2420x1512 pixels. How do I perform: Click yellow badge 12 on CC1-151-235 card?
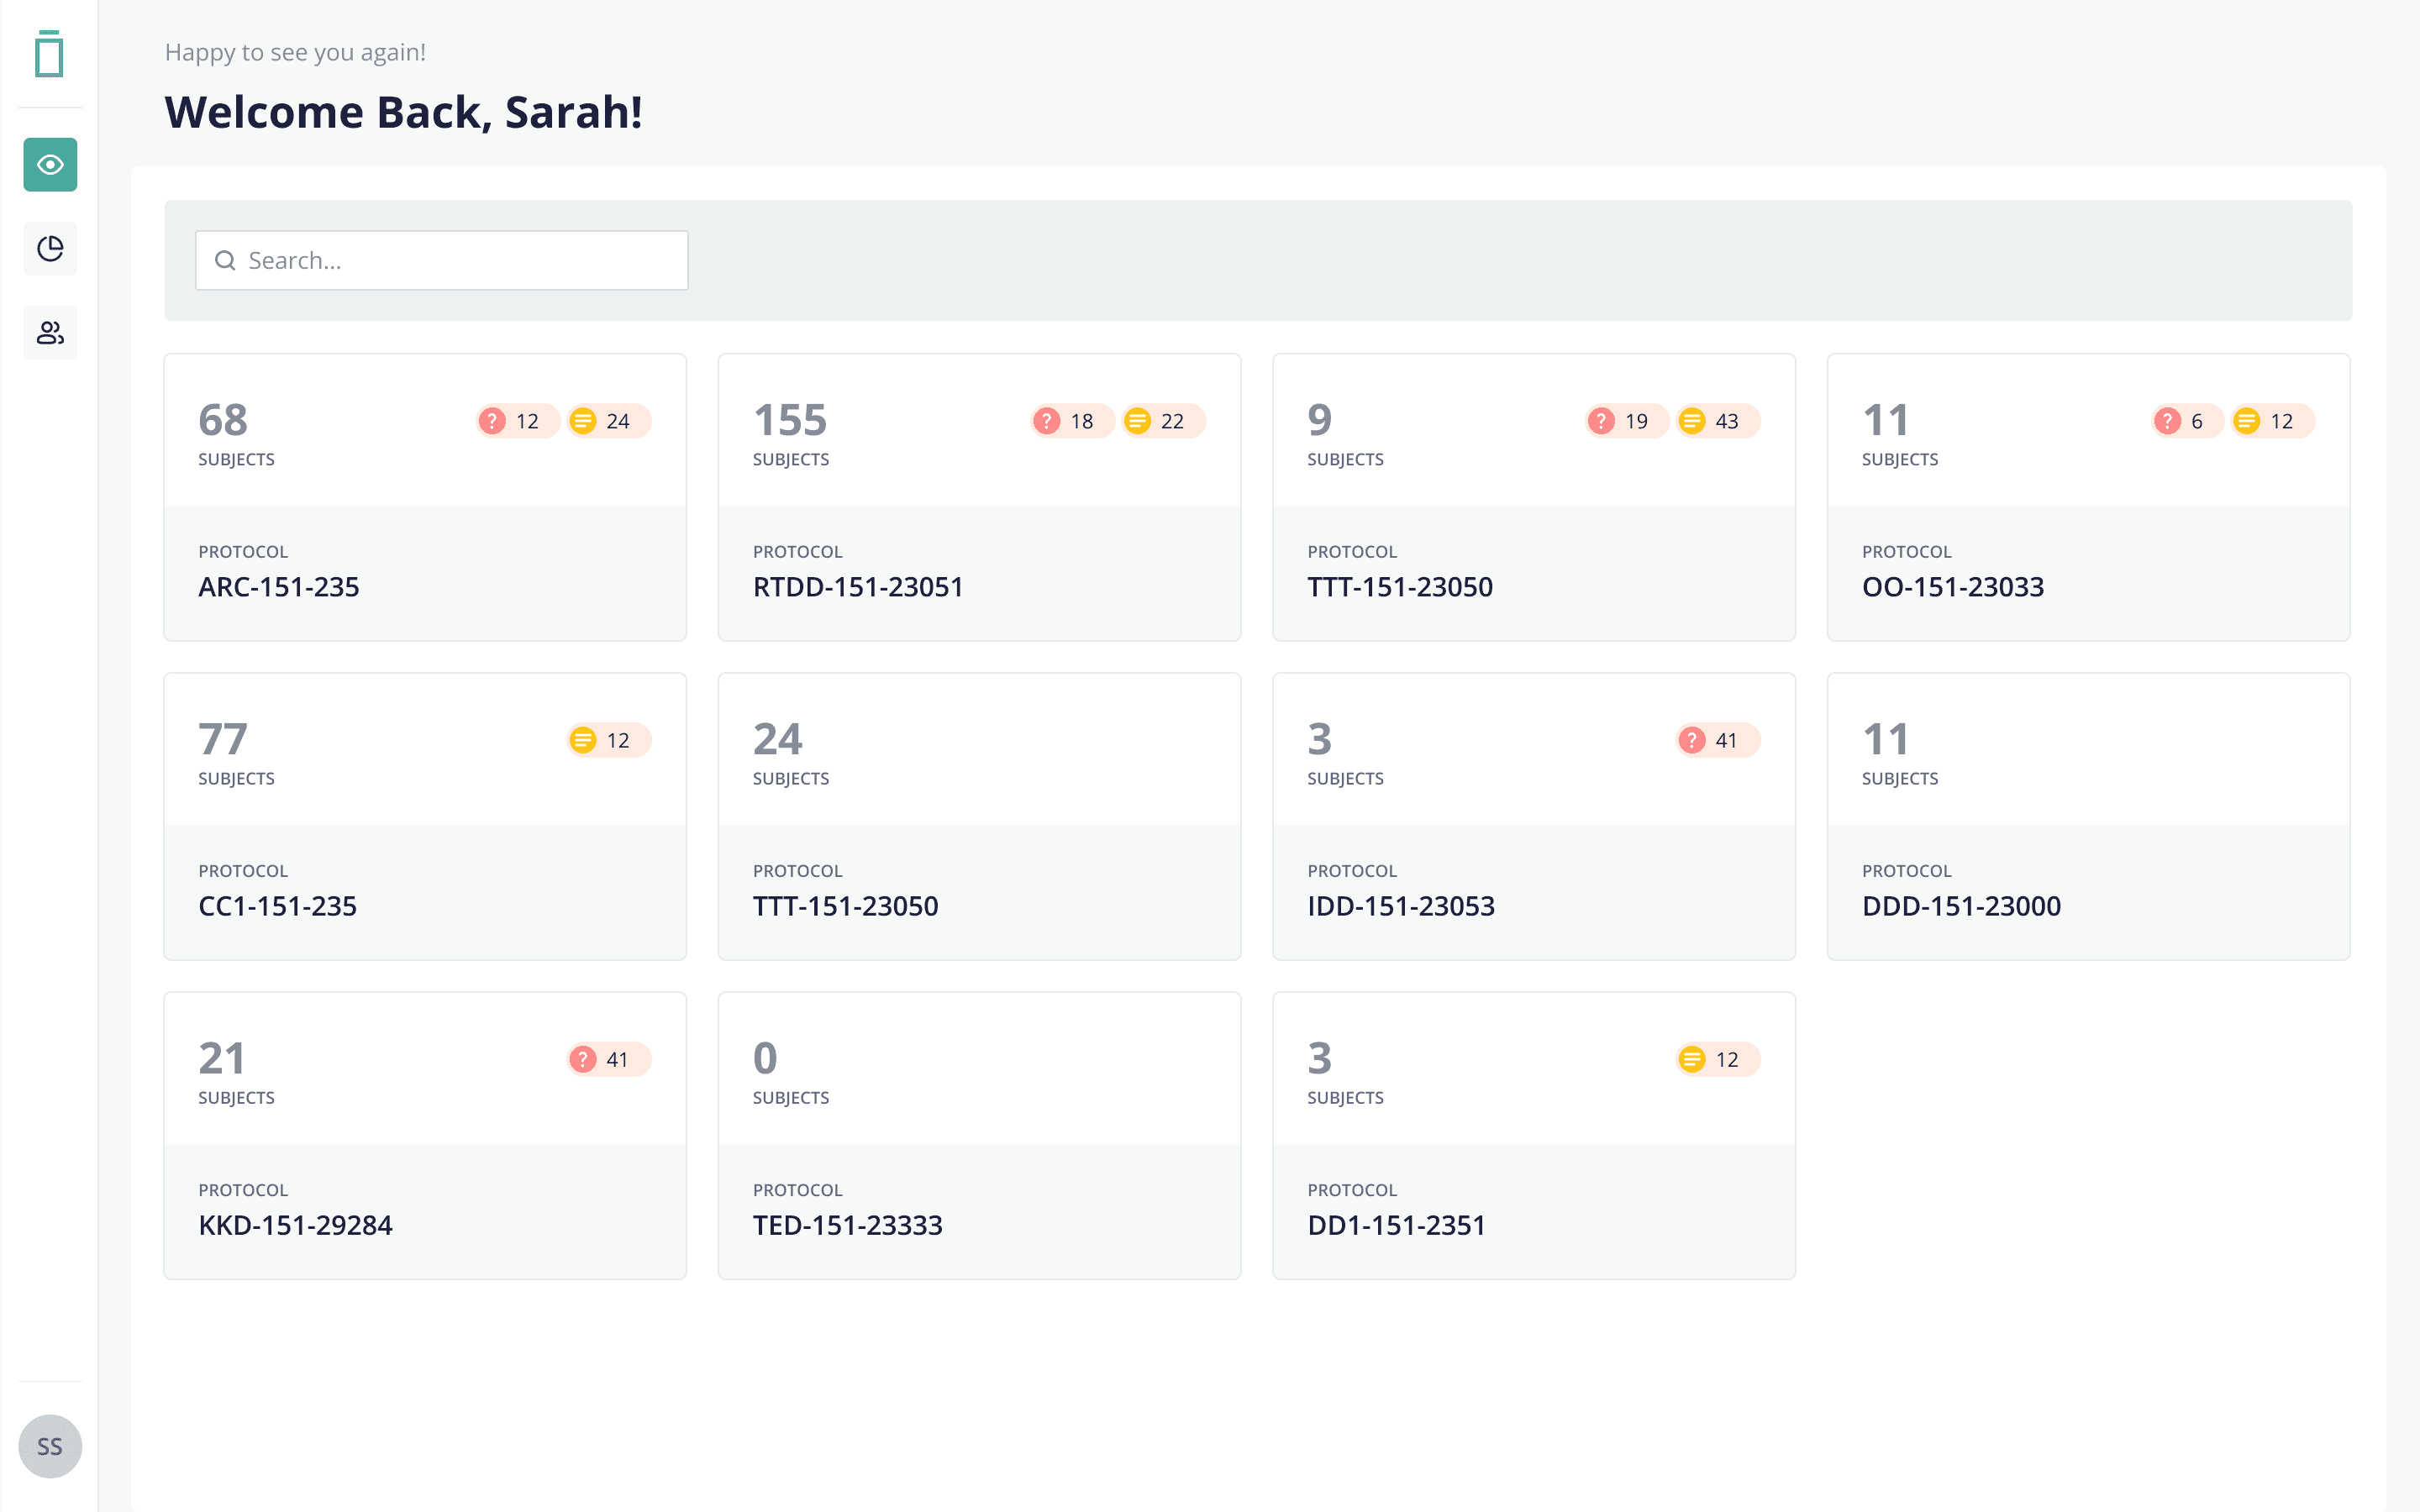607,740
